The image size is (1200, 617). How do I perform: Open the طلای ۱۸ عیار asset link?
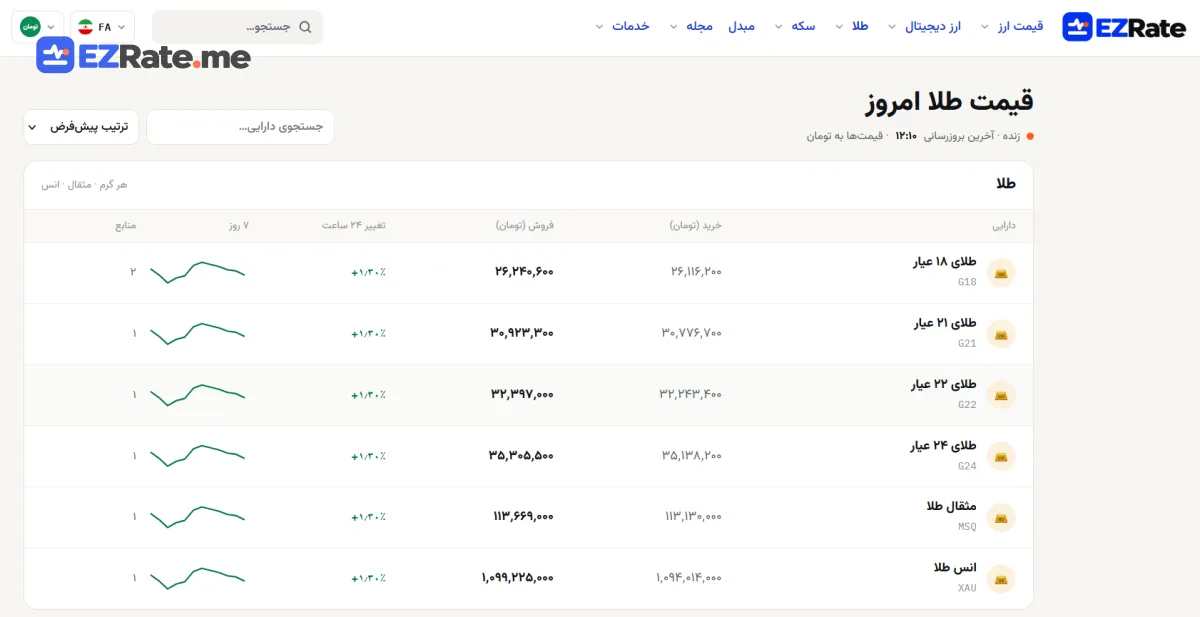point(944,262)
